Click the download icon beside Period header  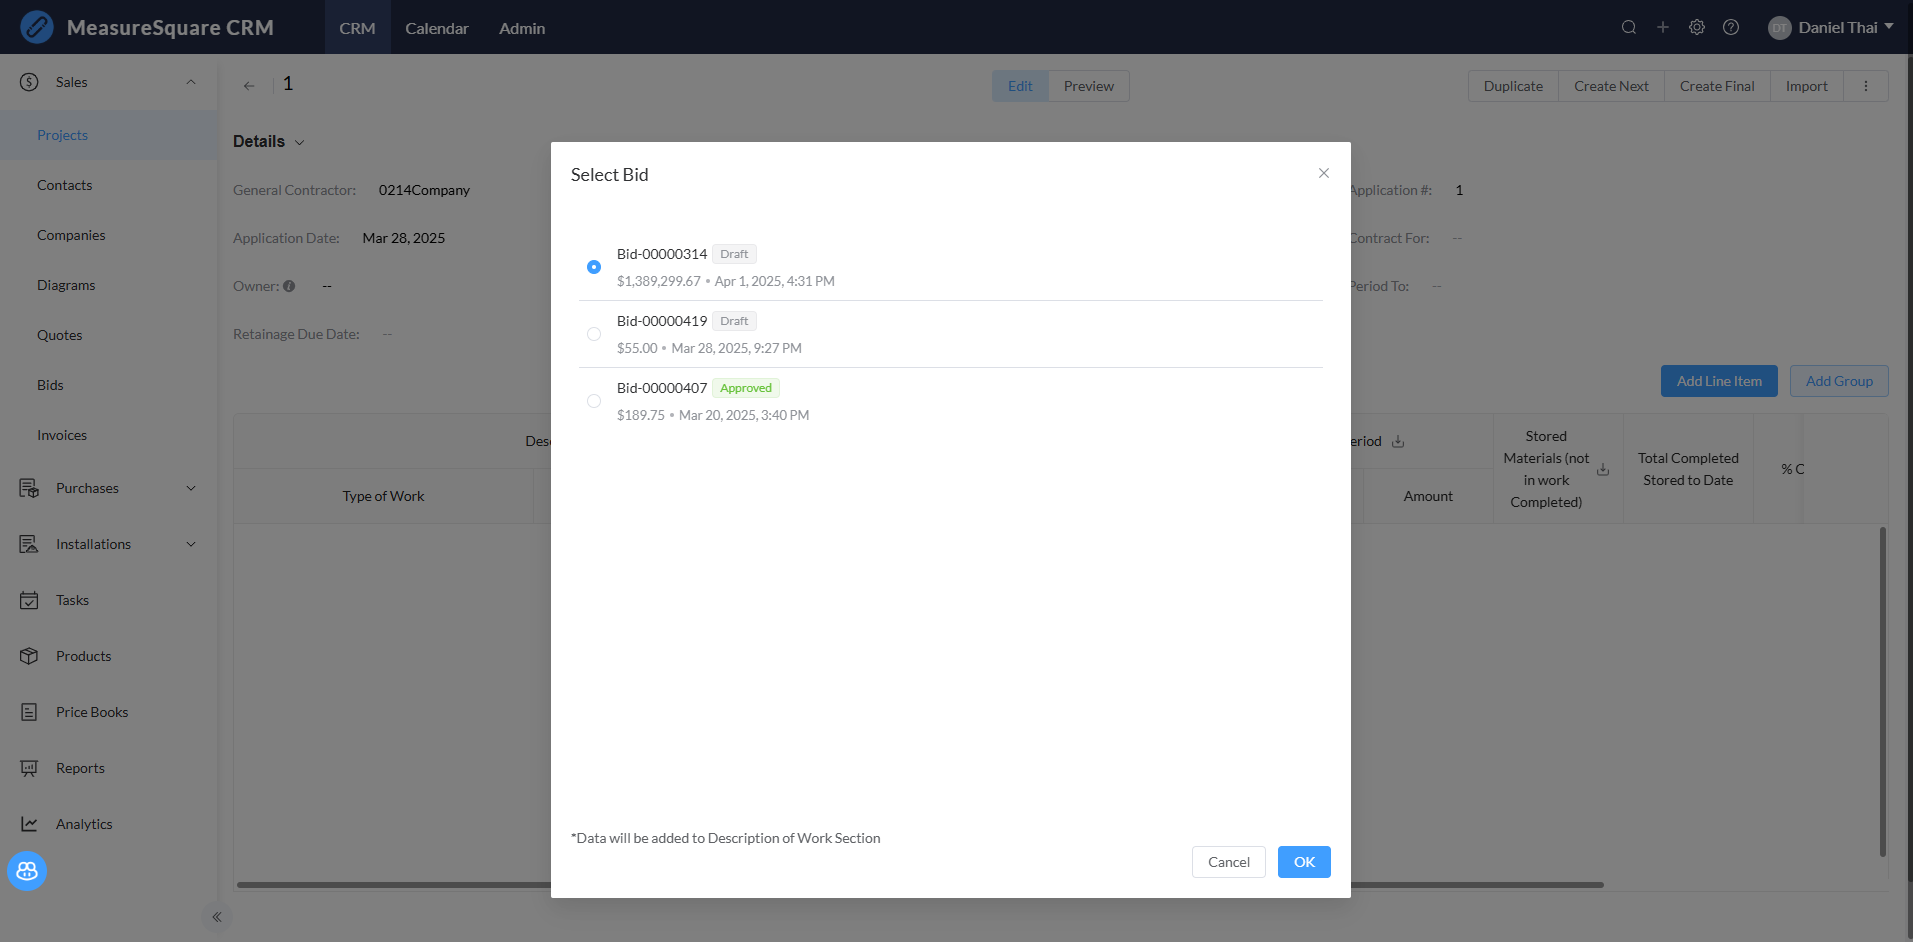click(1398, 441)
